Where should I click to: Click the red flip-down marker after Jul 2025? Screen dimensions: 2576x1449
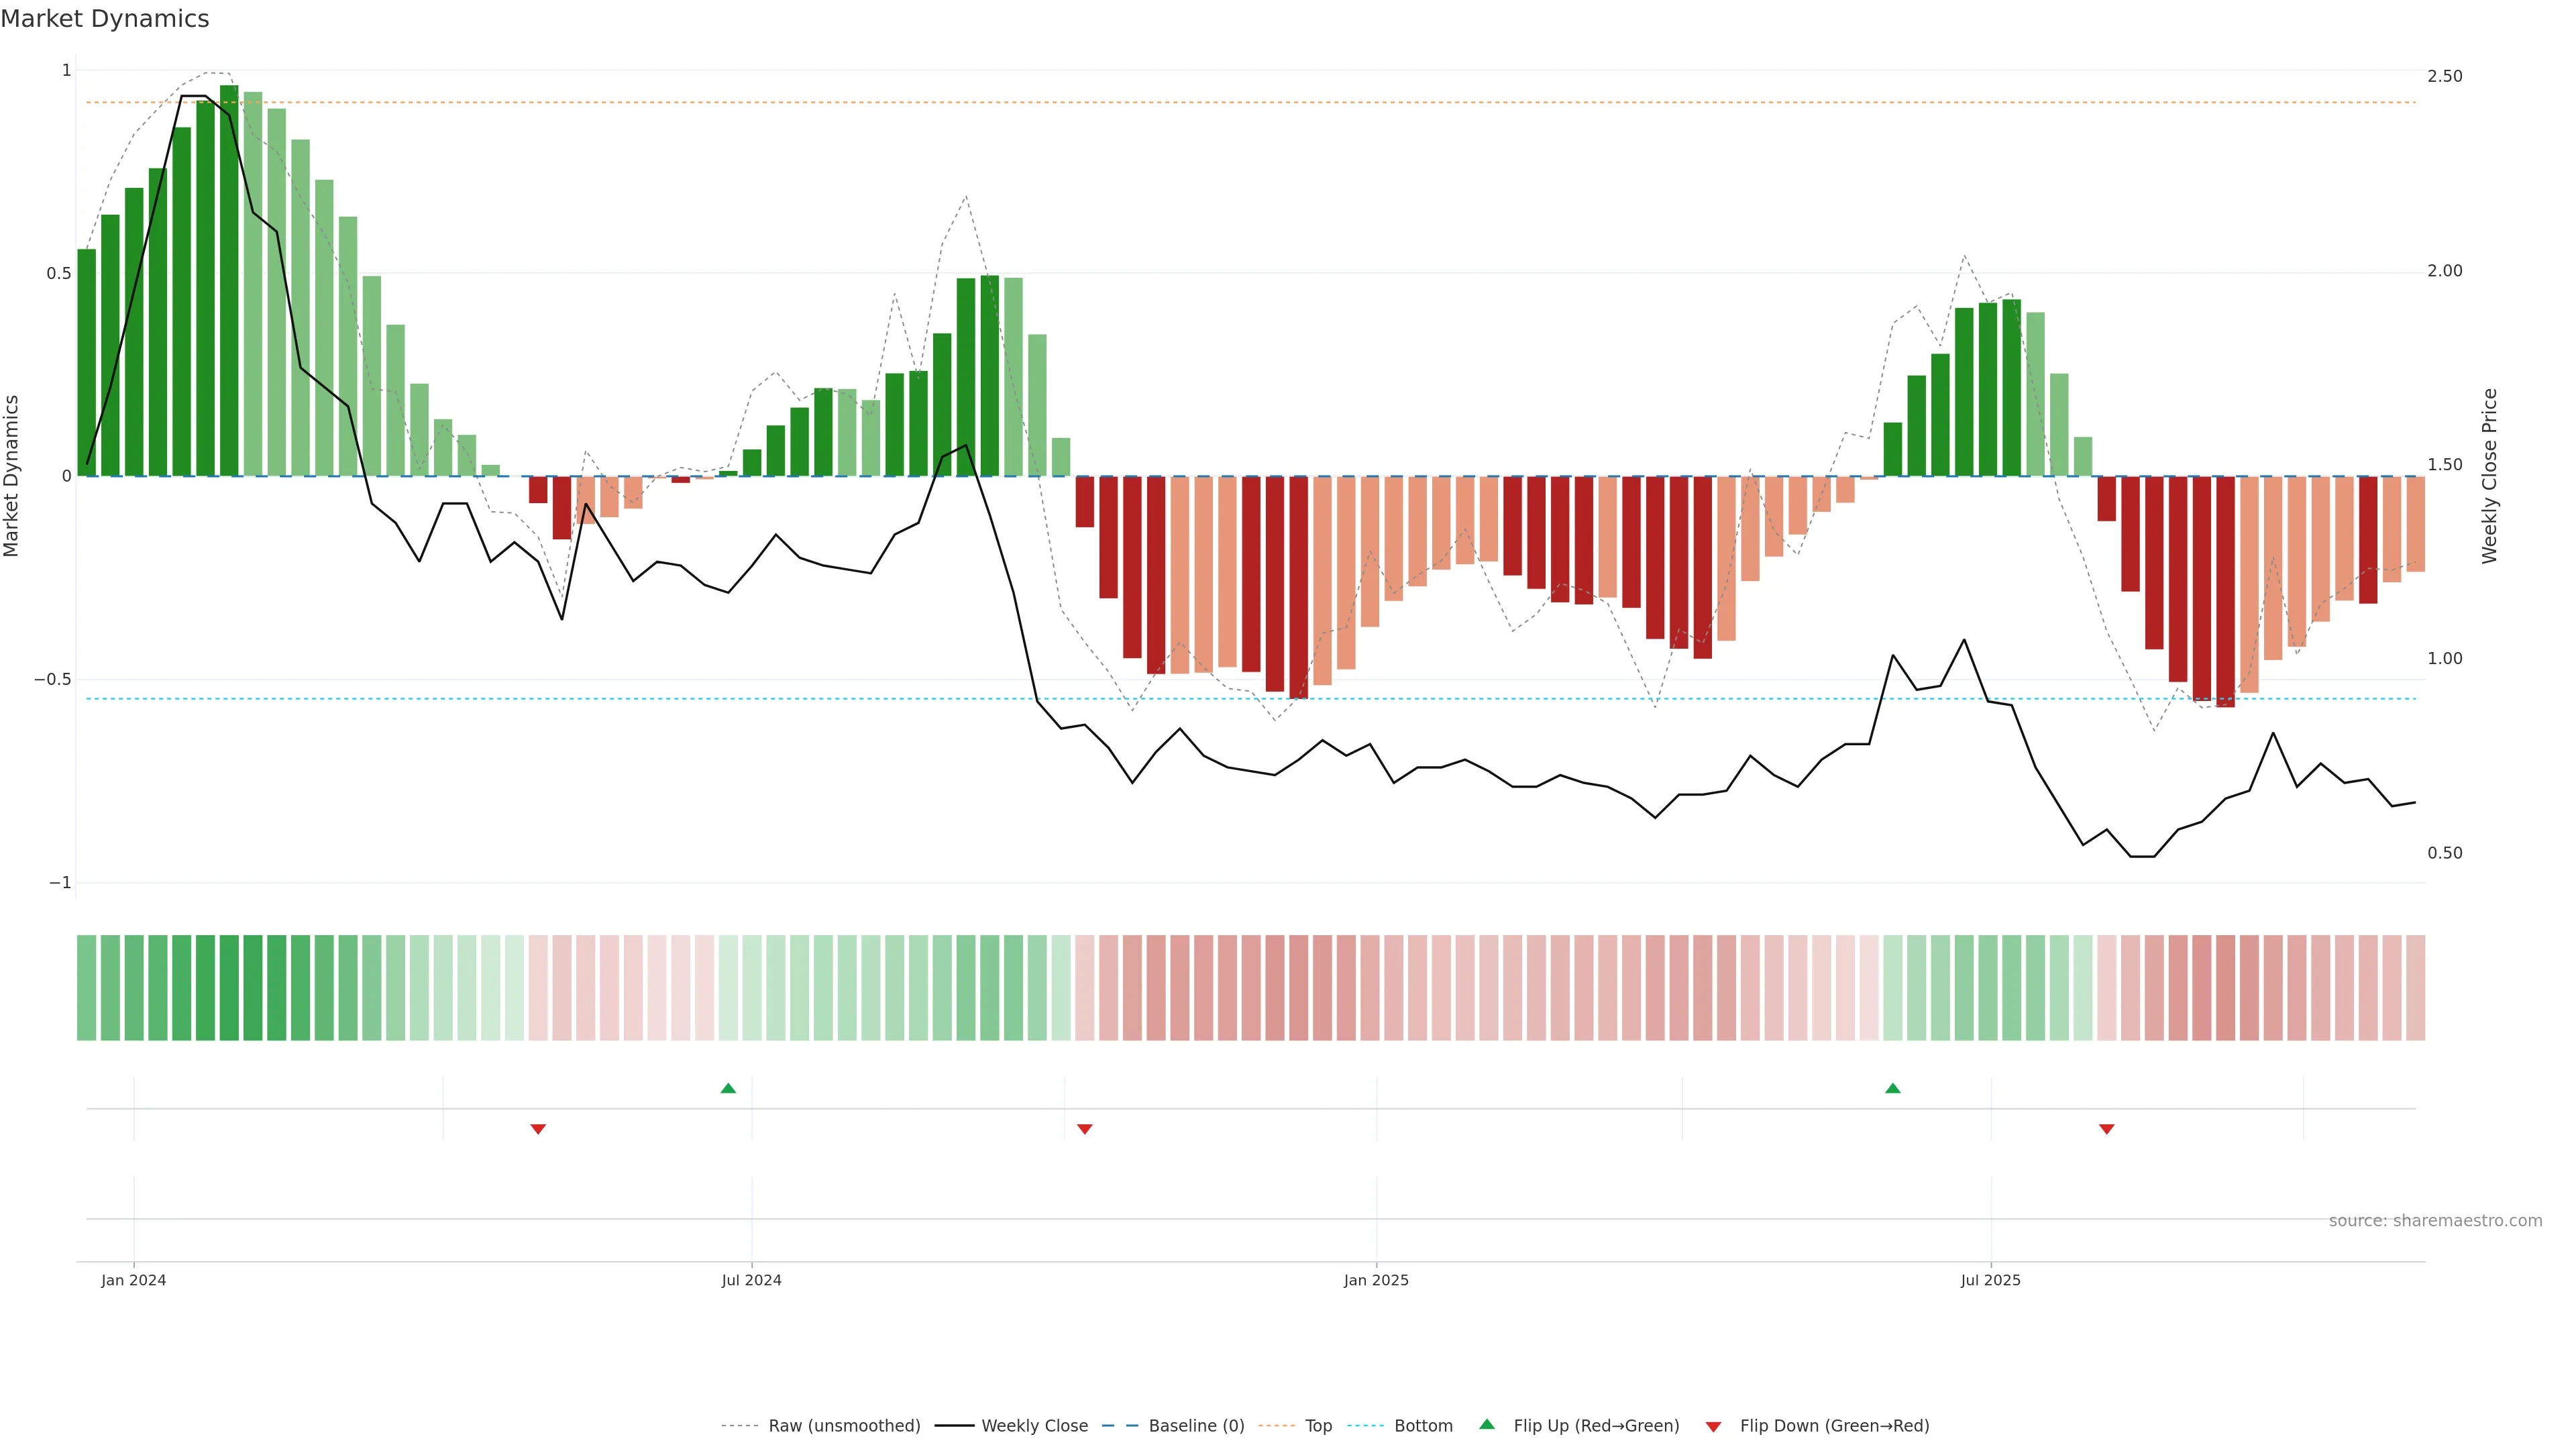click(x=2106, y=1129)
